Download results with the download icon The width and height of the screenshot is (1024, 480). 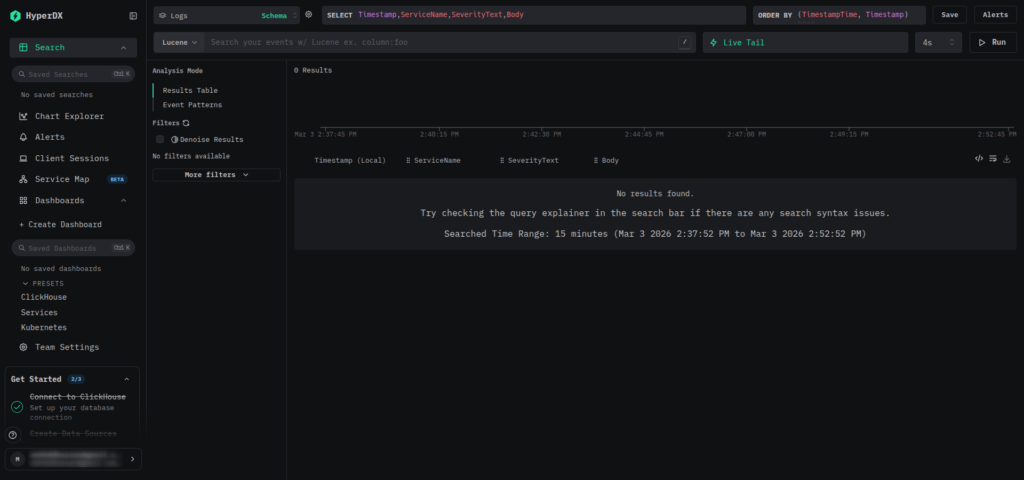pyautogui.click(x=1007, y=159)
